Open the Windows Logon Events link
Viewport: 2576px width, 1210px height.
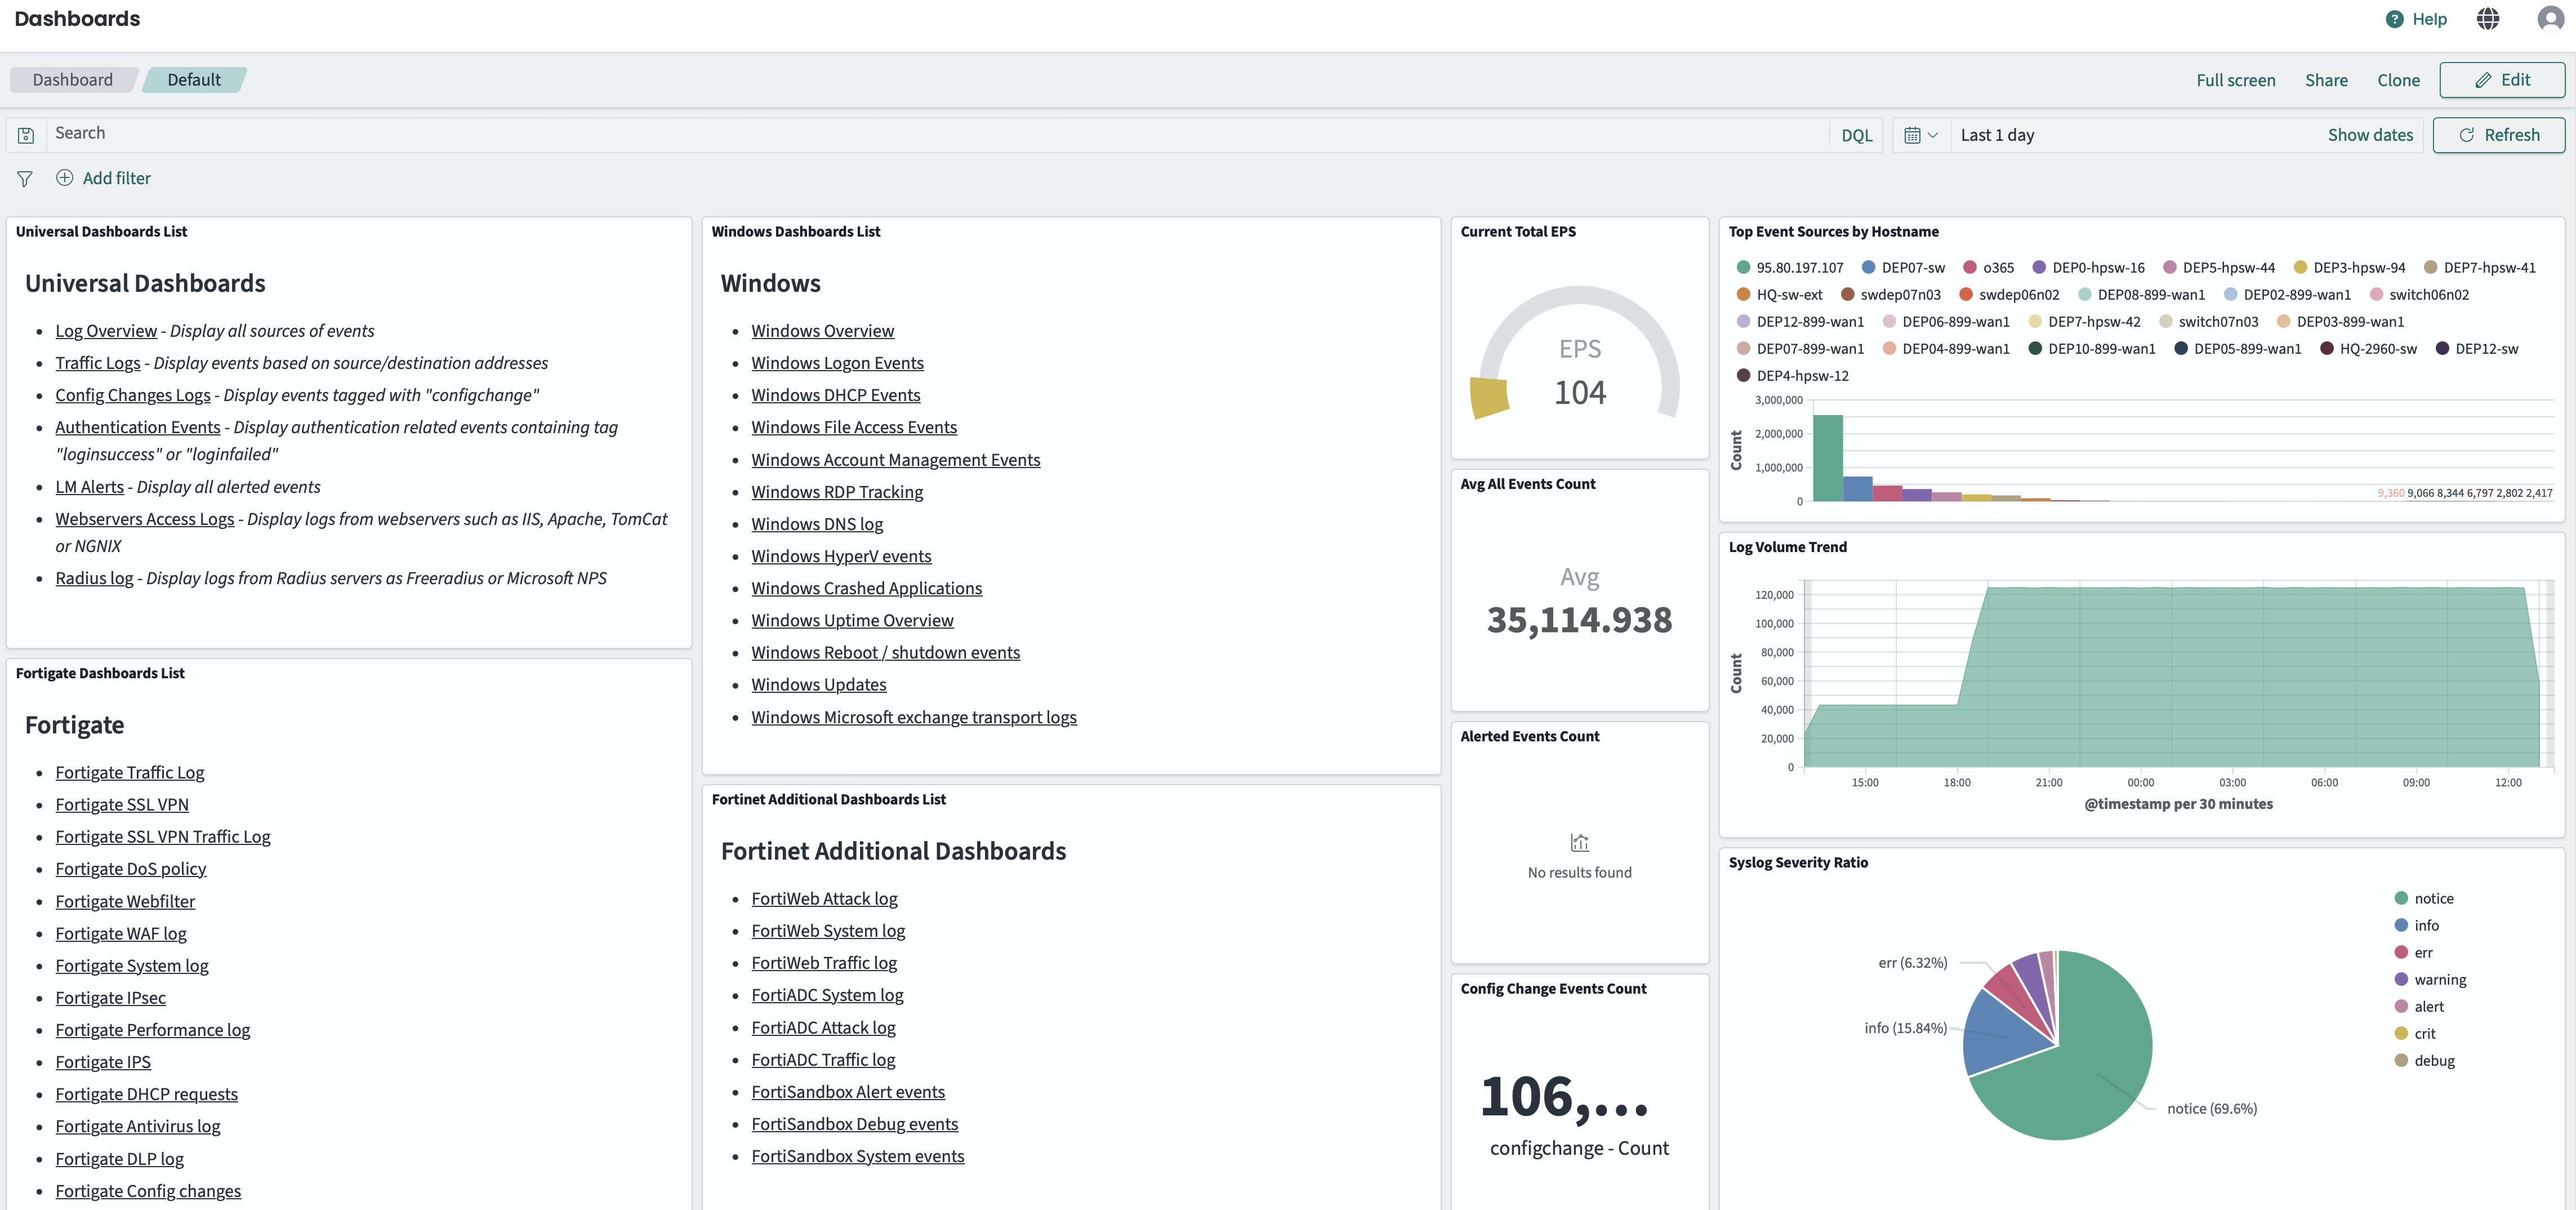837,363
